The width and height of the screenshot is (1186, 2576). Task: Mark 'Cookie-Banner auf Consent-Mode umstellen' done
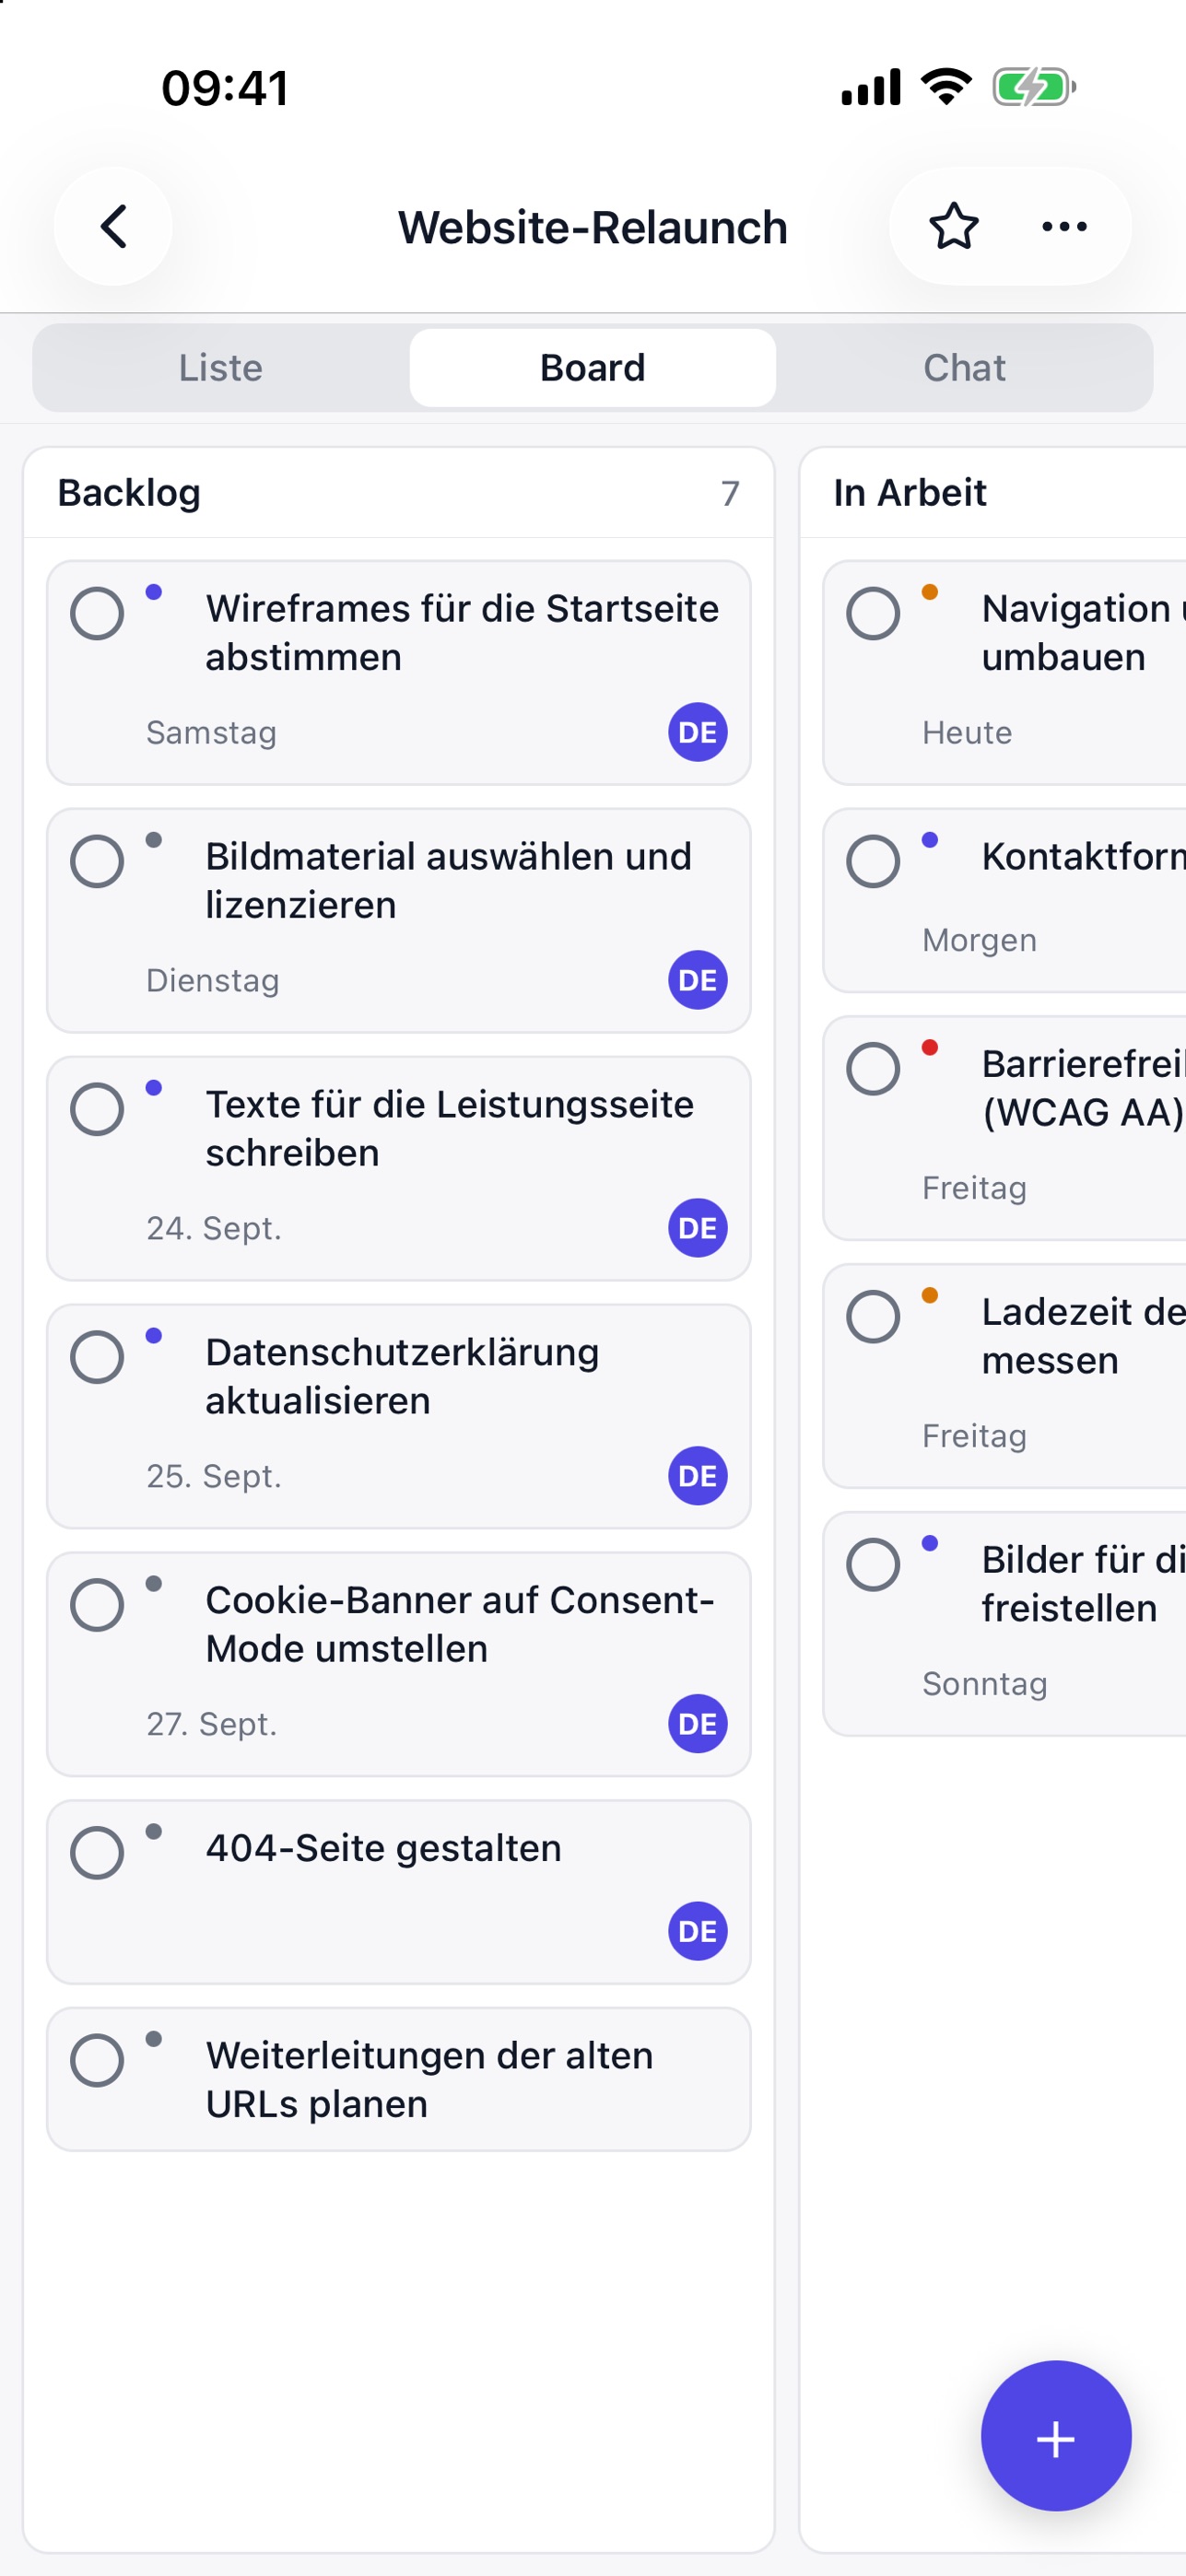tap(97, 1605)
